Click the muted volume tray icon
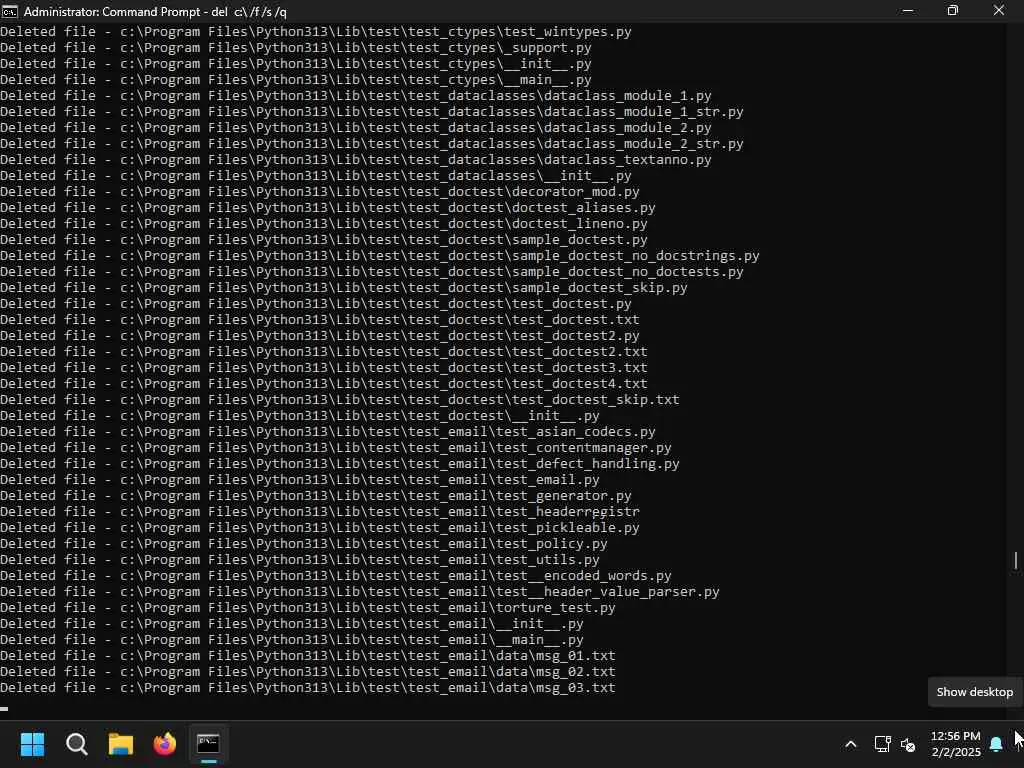1024x768 pixels. coord(908,744)
